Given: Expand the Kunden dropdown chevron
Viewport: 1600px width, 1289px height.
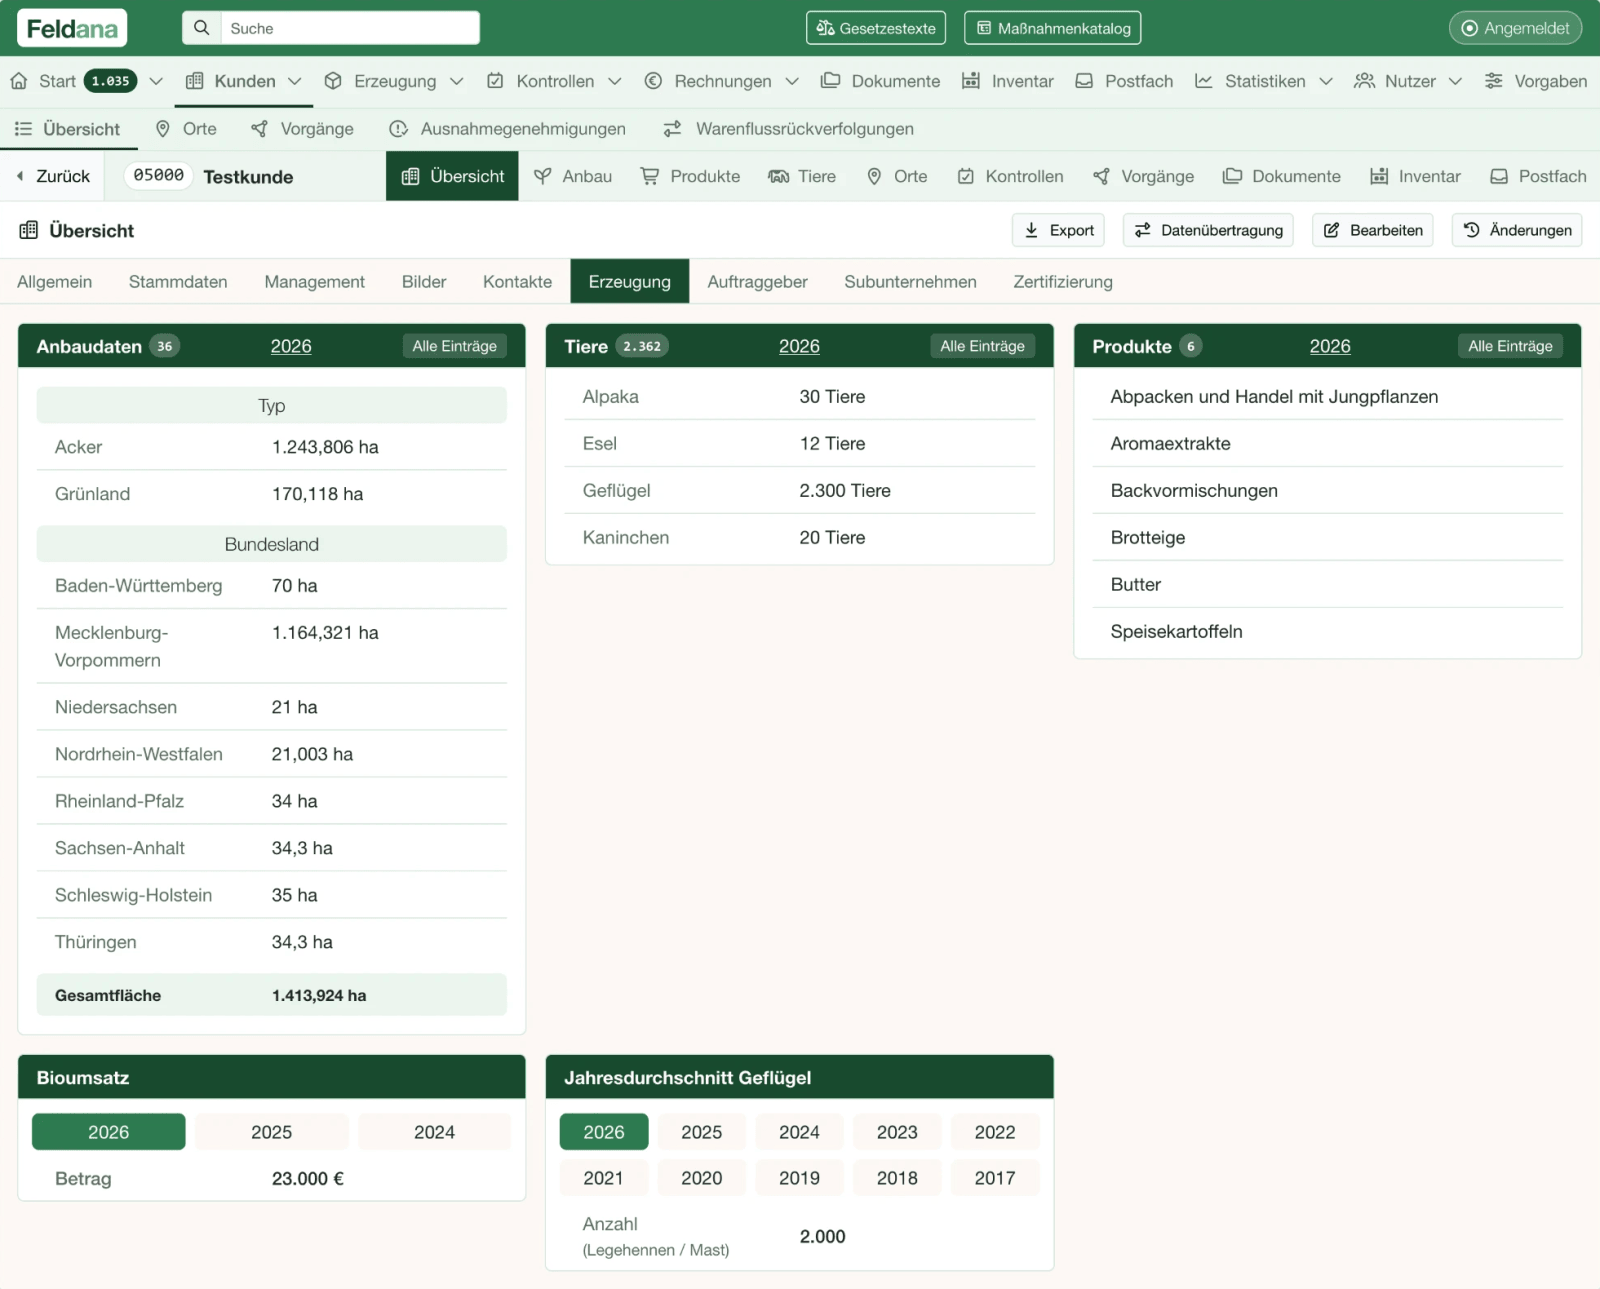Looking at the screenshot, I should pos(294,81).
